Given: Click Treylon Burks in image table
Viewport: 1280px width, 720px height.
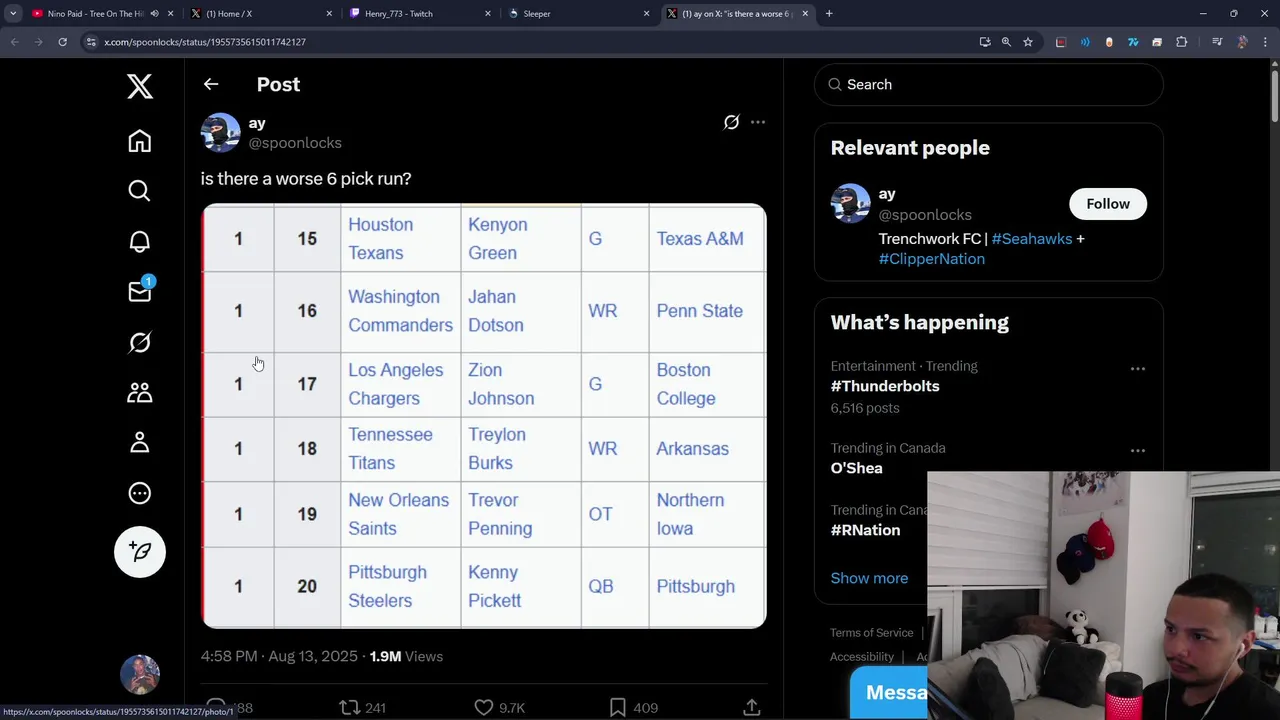Looking at the screenshot, I should coord(497,449).
